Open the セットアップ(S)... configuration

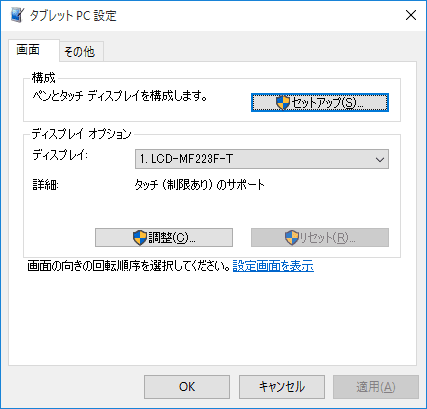pyautogui.click(x=320, y=103)
